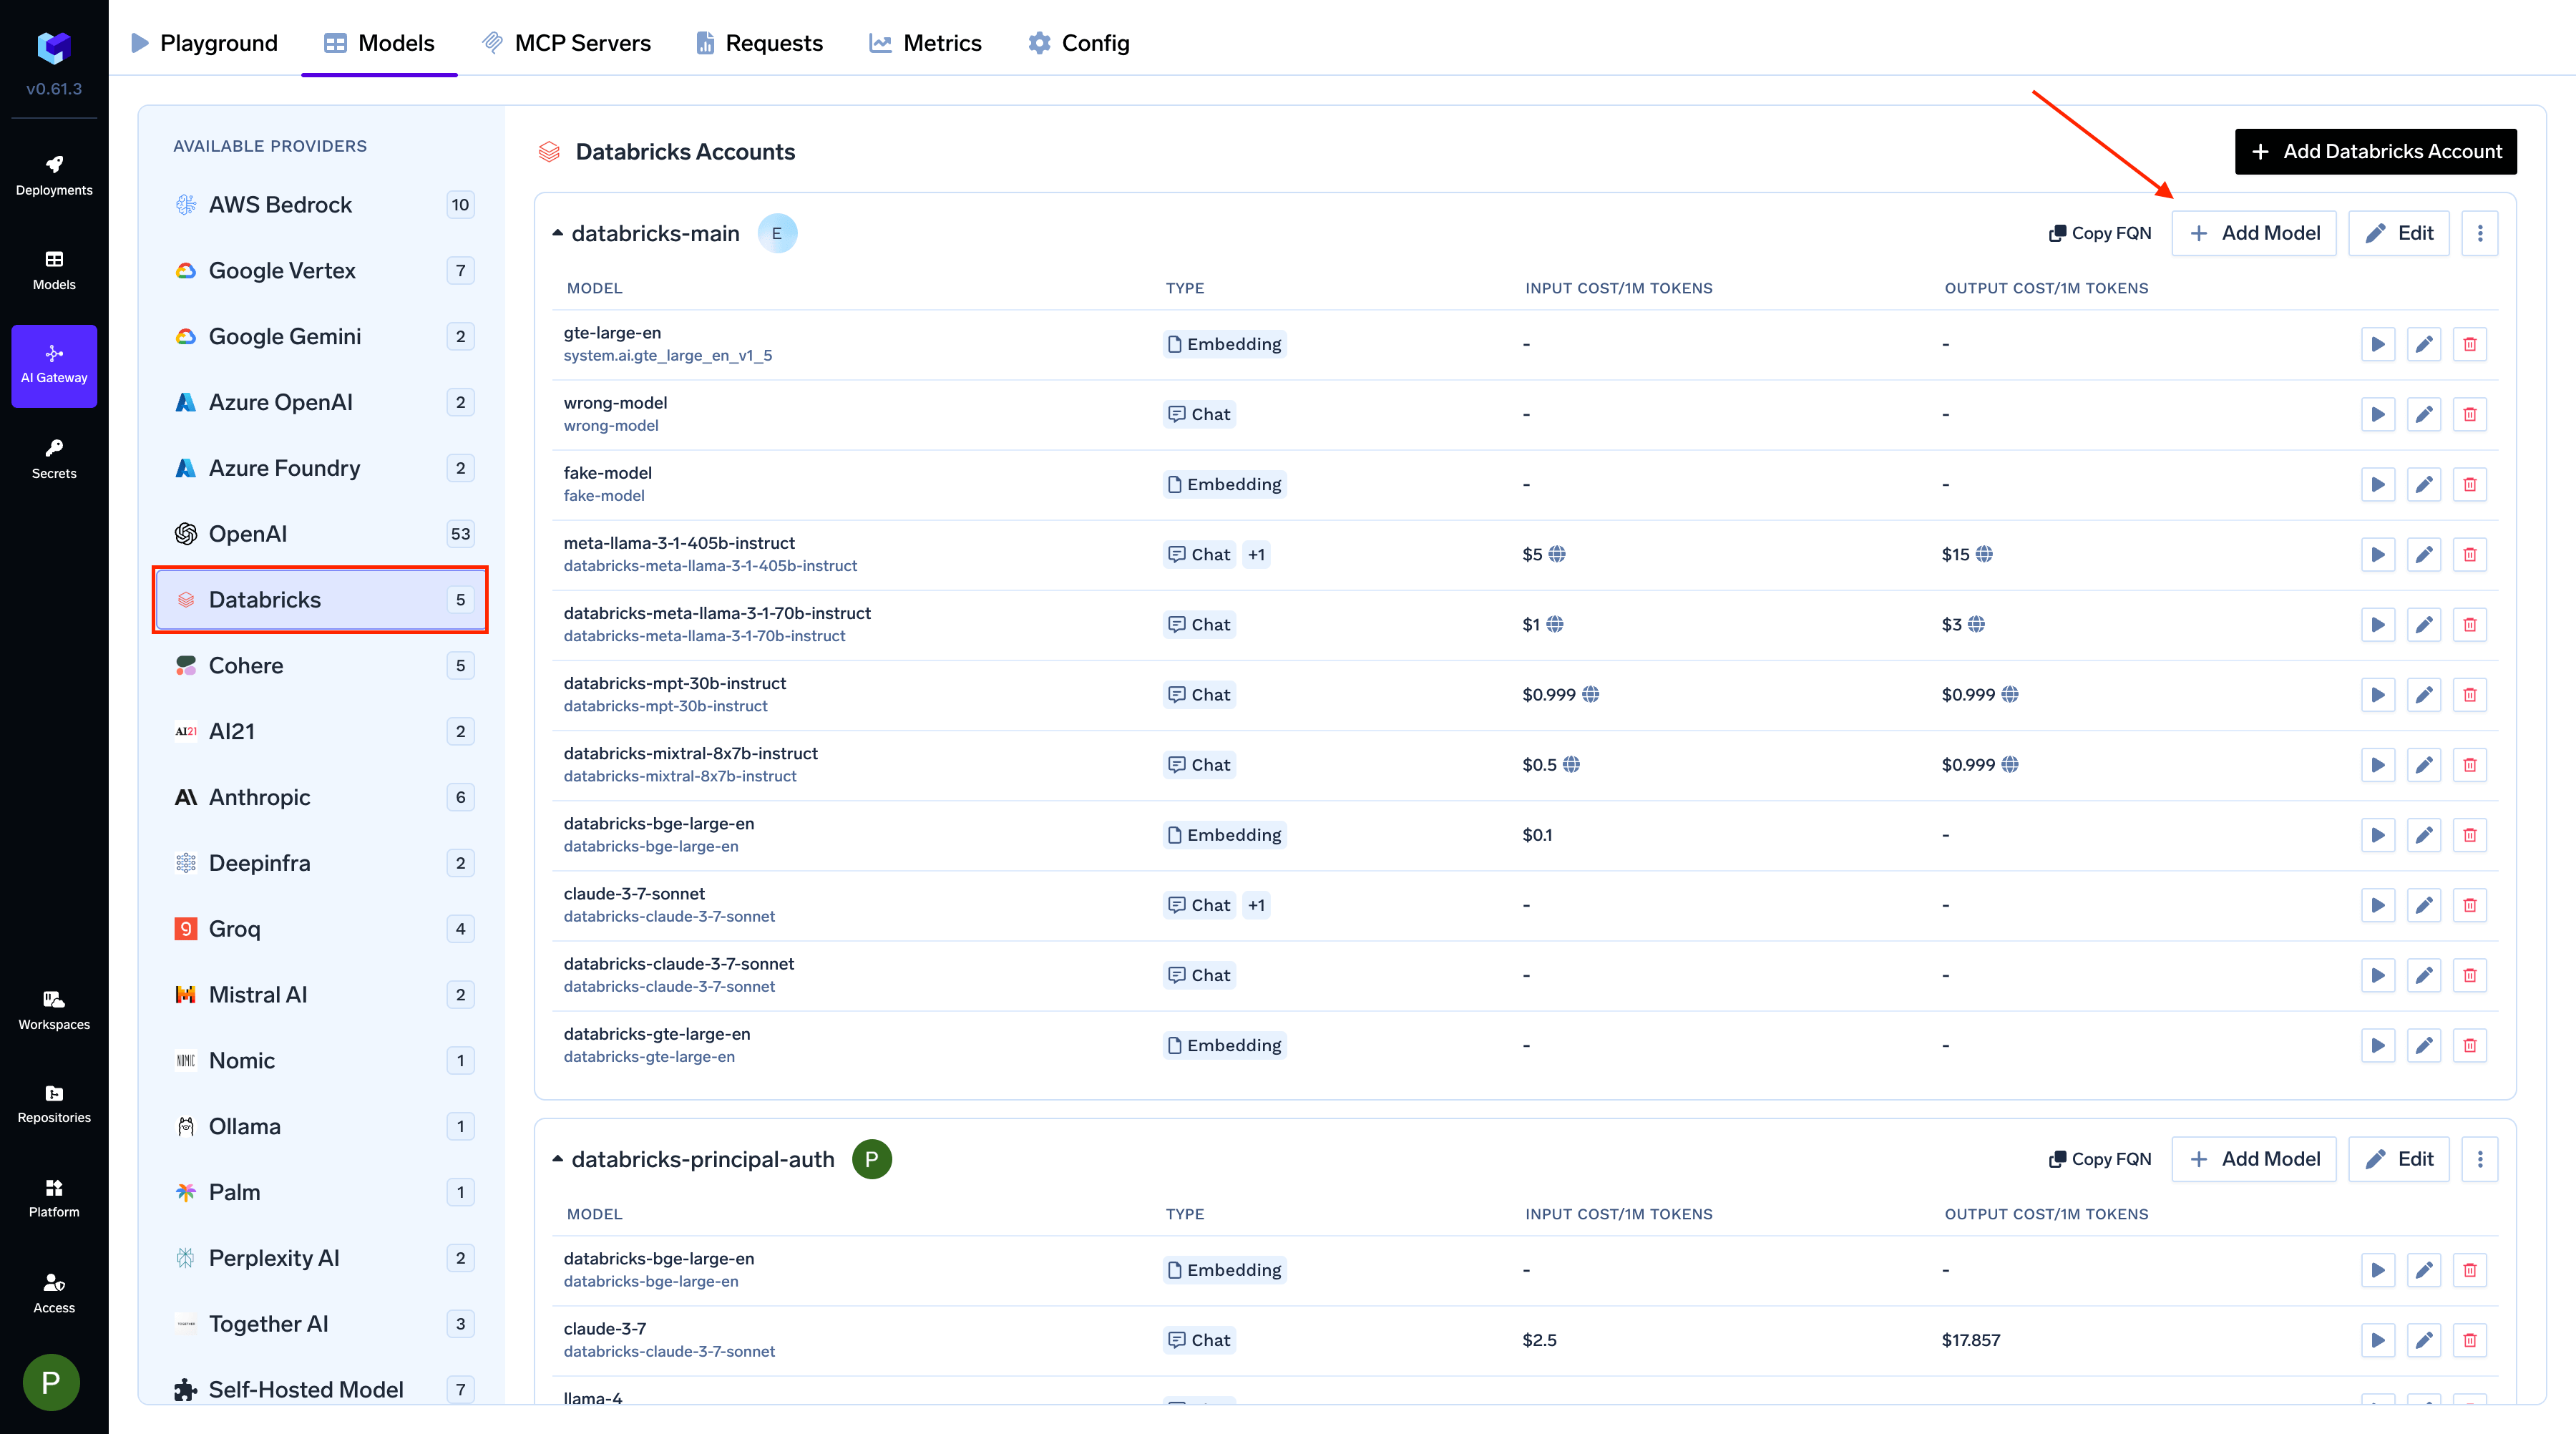Select the Anthropic provider
The height and width of the screenshot is (1434, 2576).
click(x=259, y=797)
